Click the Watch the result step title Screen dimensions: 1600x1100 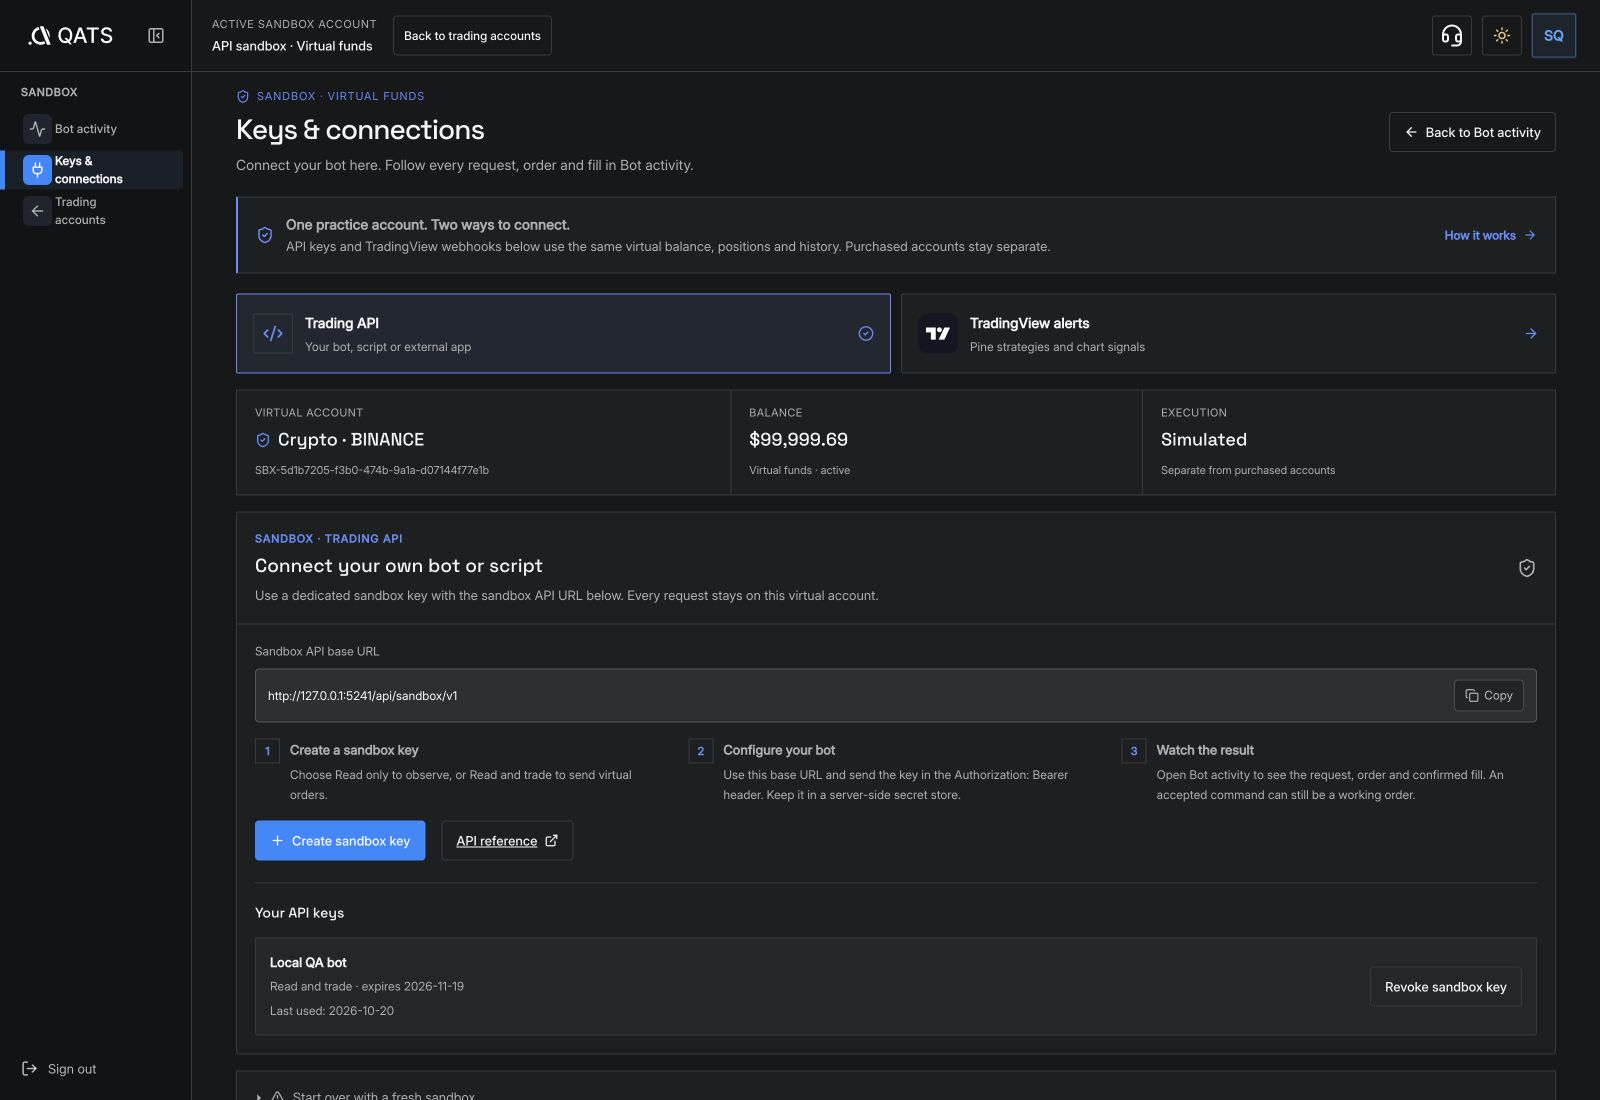tap(1205, 750)
